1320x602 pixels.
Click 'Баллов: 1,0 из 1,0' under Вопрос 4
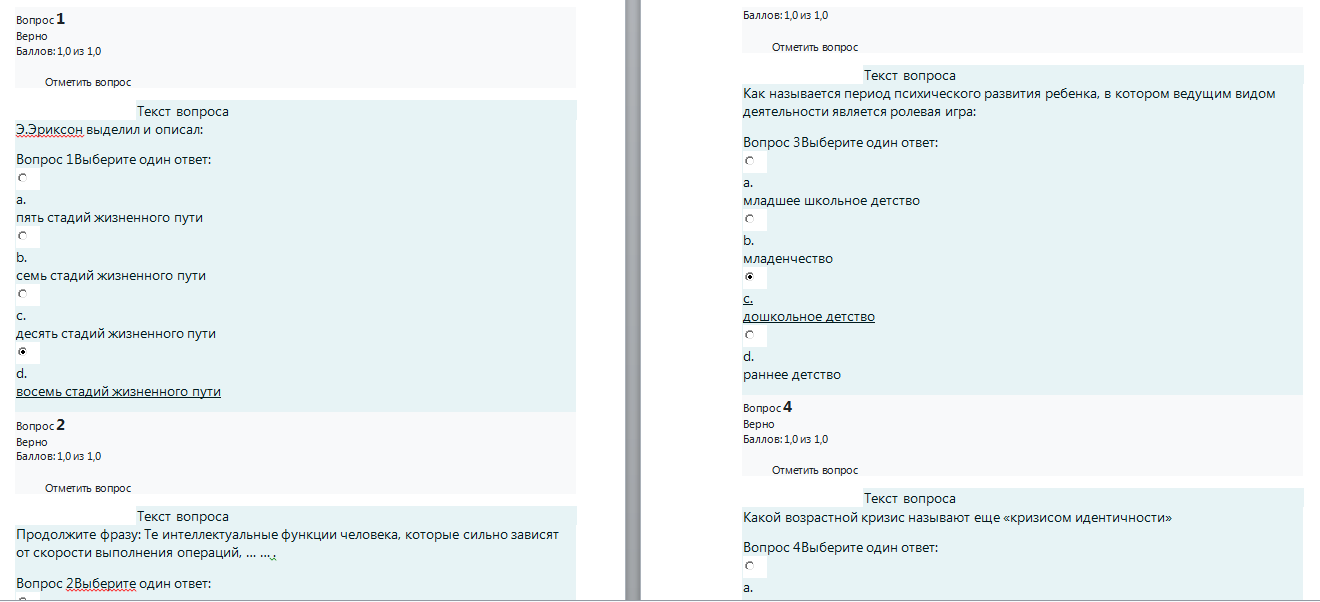[x=786, y=439]
